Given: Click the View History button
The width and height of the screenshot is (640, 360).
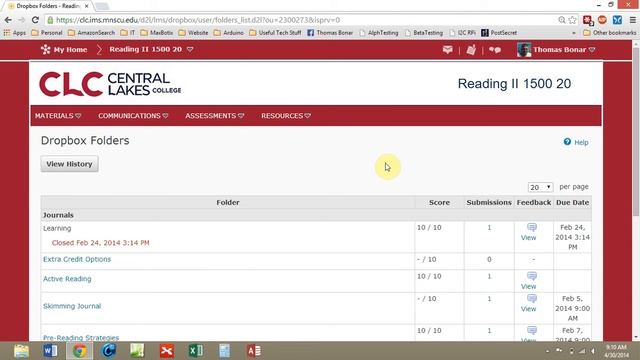Looking at the screenshot, I should click(69, 164).
